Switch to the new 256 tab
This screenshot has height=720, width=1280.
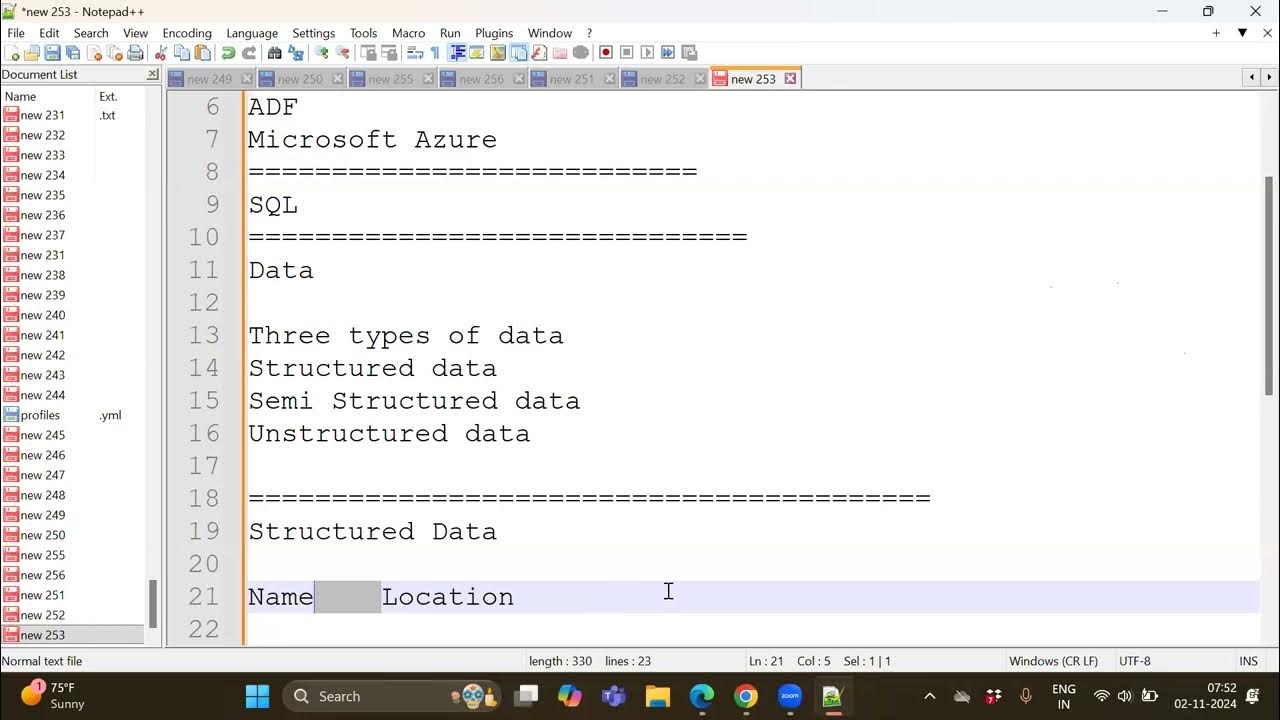481,79
